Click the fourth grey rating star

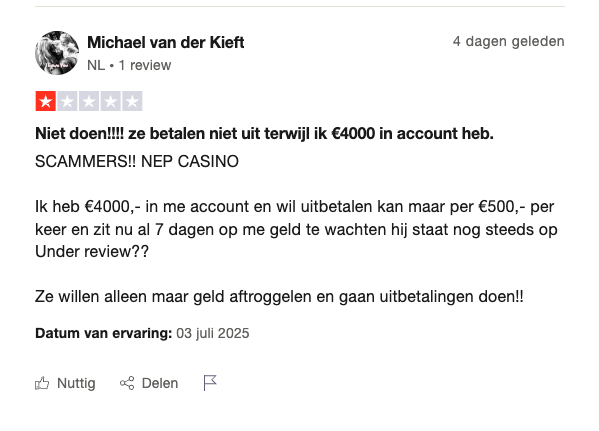point(111,101)
